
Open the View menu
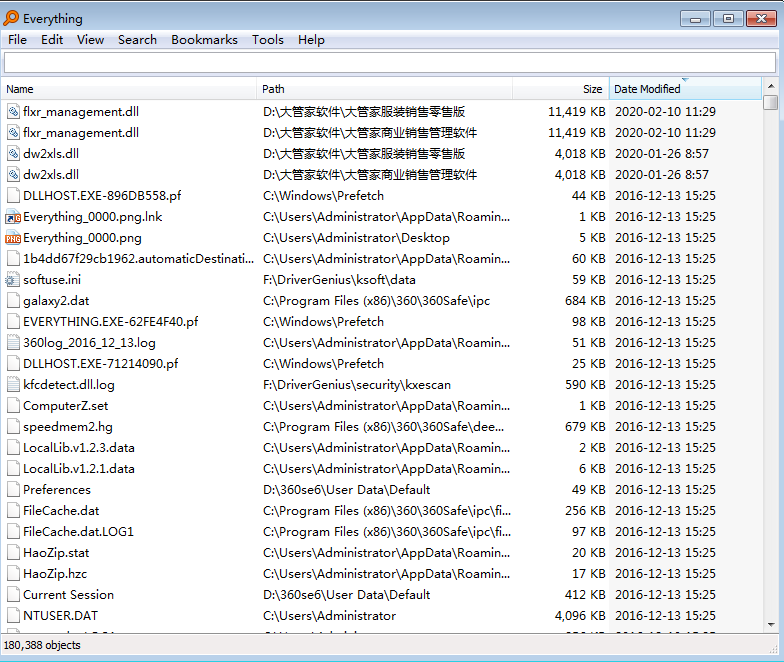[90, 40]
